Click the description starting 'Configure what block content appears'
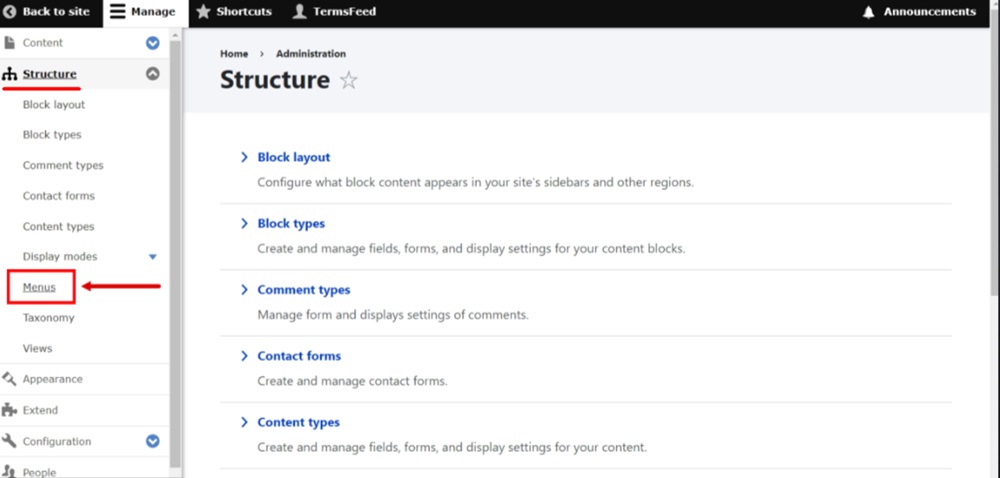 [475, 182]
